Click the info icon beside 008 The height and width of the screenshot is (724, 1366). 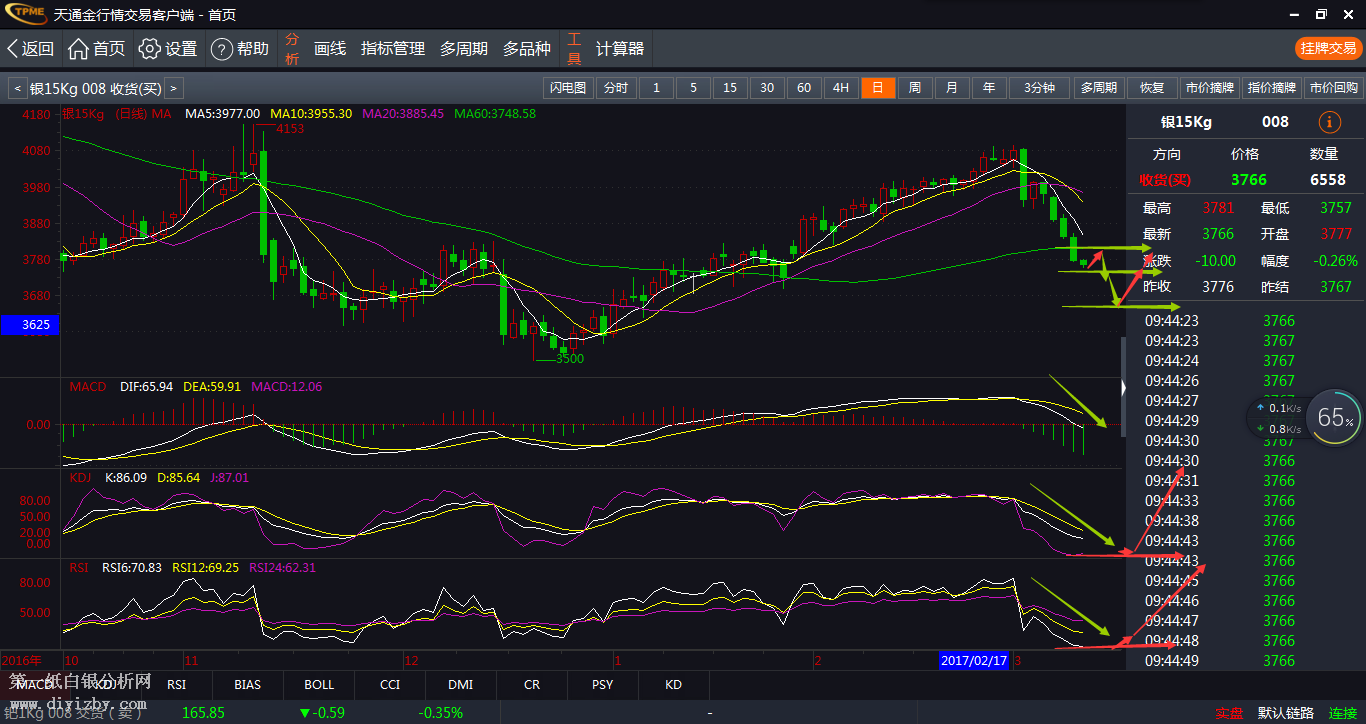click(x=1329, y=122)
